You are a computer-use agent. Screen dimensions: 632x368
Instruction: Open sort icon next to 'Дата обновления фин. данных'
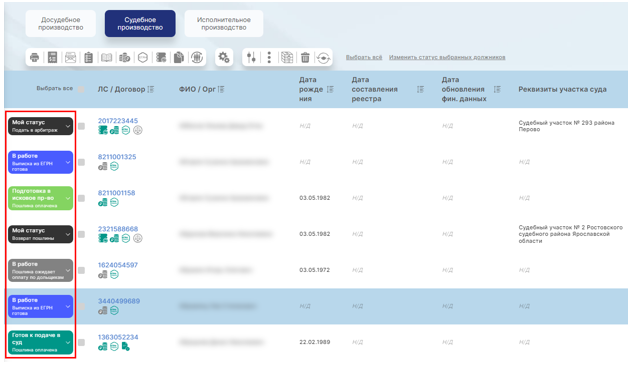click(x=497, y=89)
